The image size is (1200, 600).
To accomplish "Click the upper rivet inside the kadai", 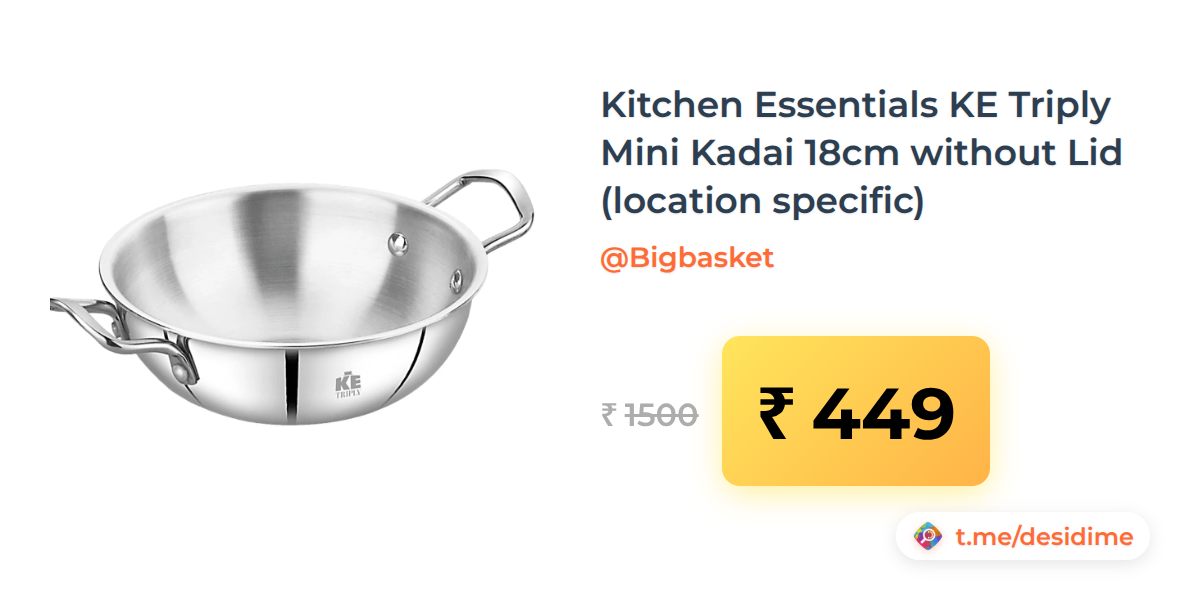I will coord(398,241).
